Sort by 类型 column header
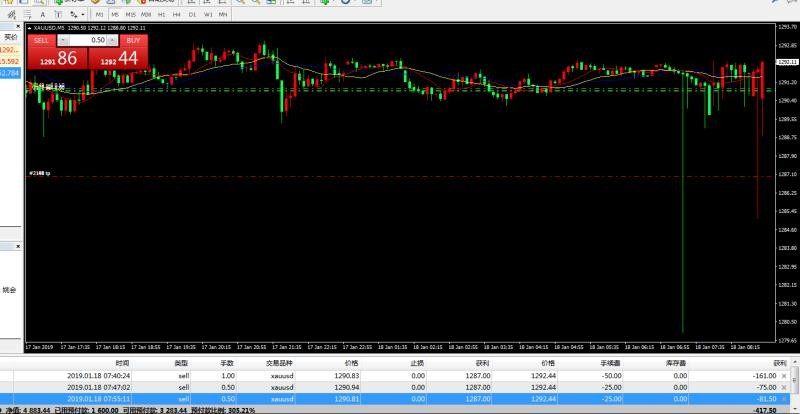The width and height of the screenshot is (800, 414). [x=181, y=363]
